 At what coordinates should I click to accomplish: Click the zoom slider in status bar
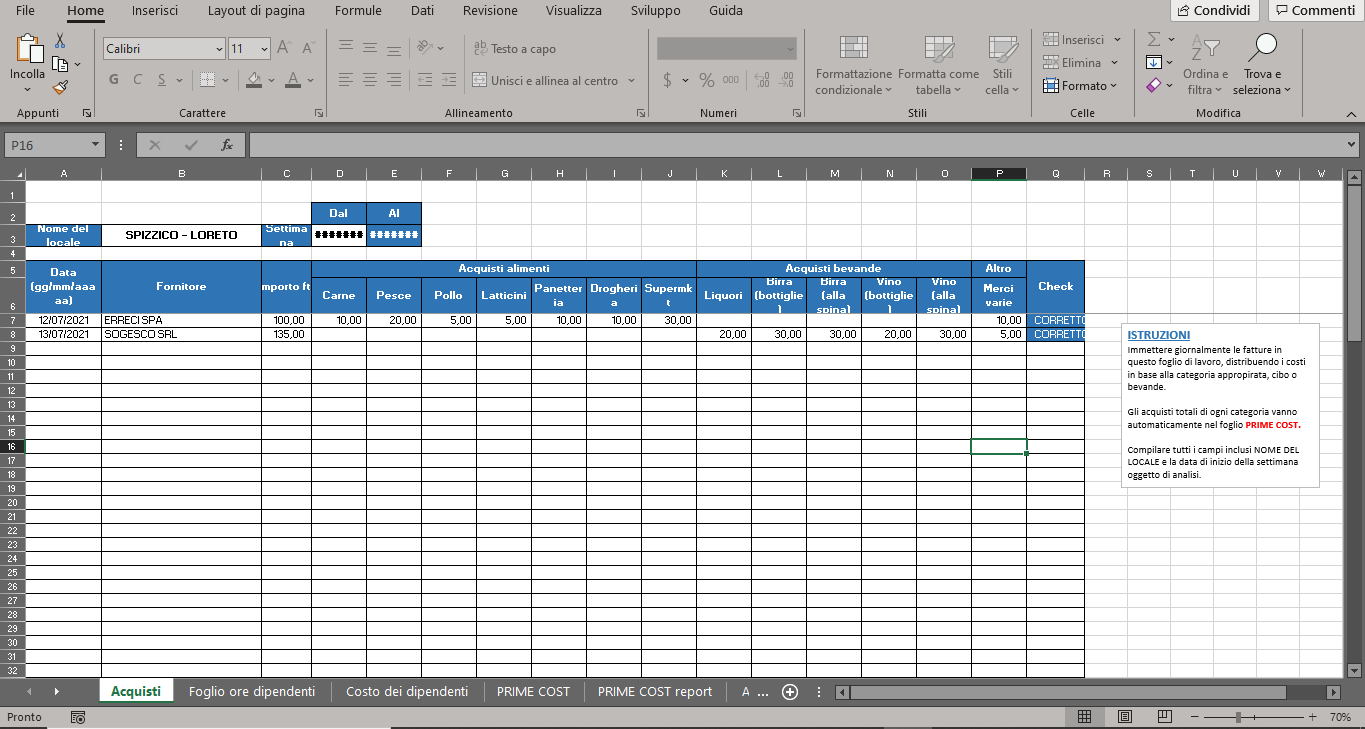(1238, 717)
